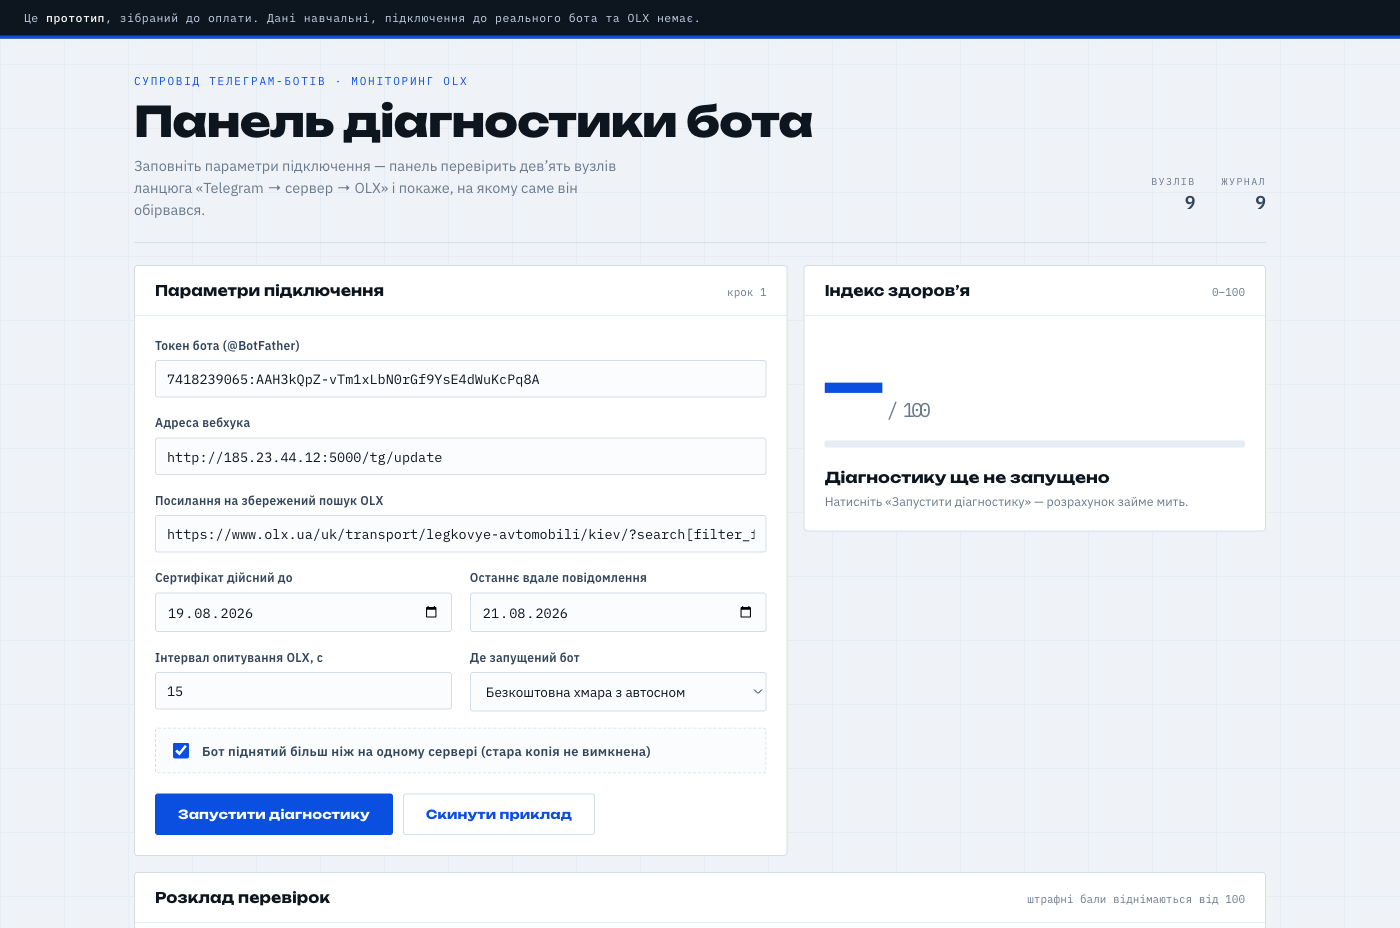
Task: Click the 'Індекс здоров'я' panel title
Action: [x=897, y=291]
